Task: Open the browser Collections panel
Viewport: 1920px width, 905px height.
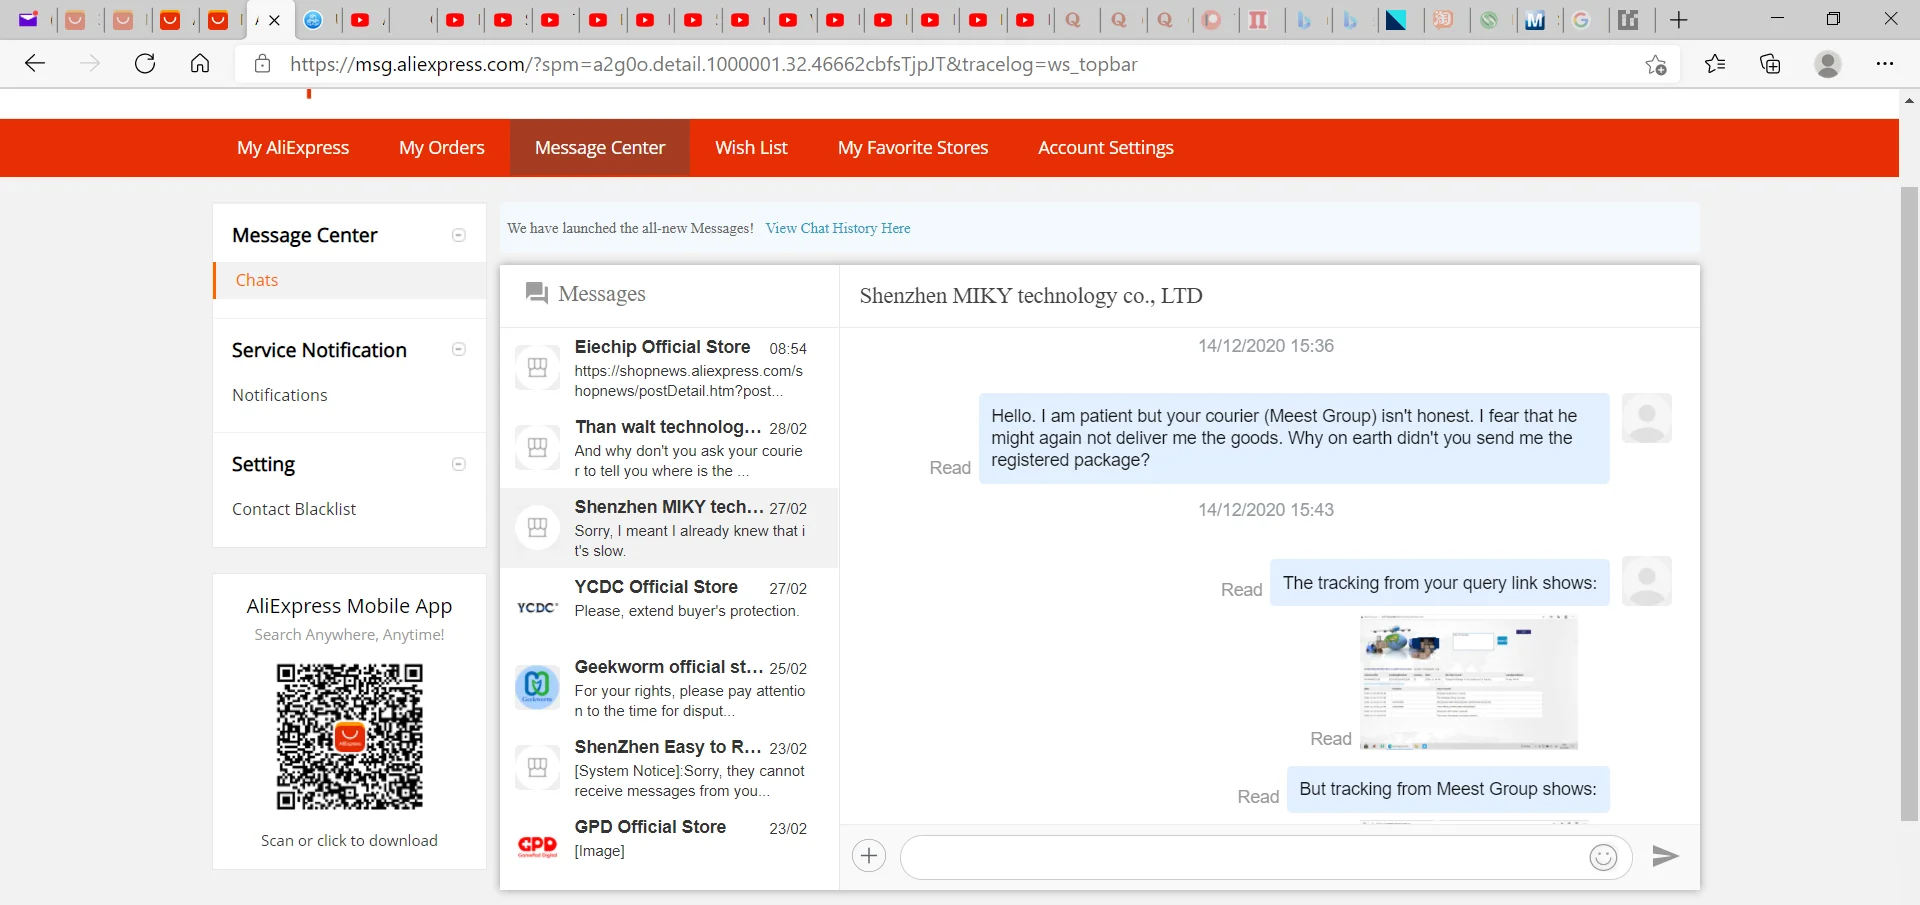Action: pos(1770,64)
